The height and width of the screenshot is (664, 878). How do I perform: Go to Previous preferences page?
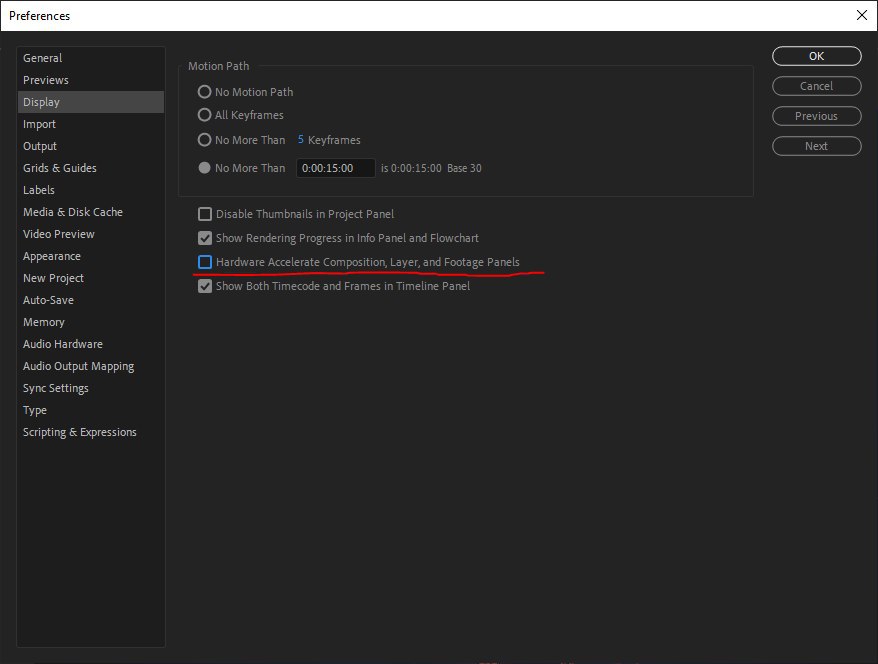tap(816, 116)
